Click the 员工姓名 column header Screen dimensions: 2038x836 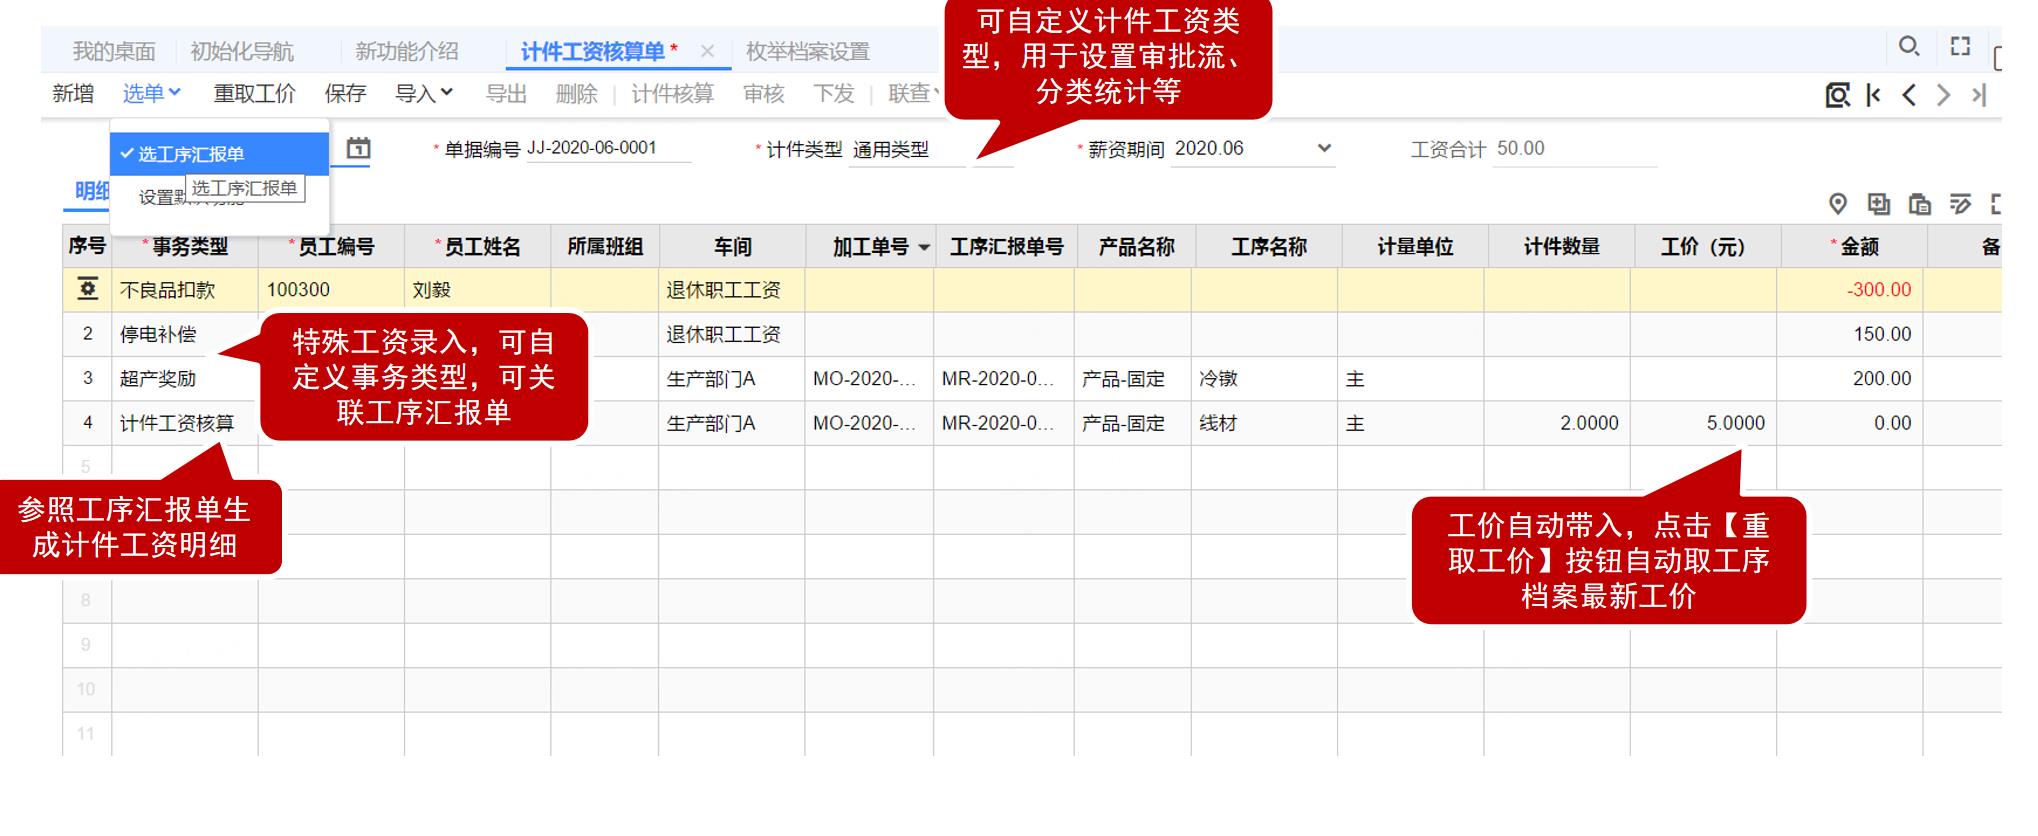tap(477, 246)
